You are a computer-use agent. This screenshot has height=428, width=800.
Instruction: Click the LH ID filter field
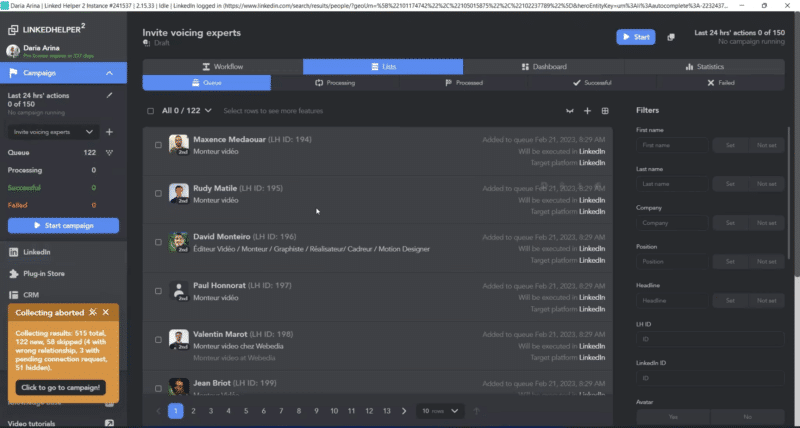pyautogui.click(x=710, y=339)
